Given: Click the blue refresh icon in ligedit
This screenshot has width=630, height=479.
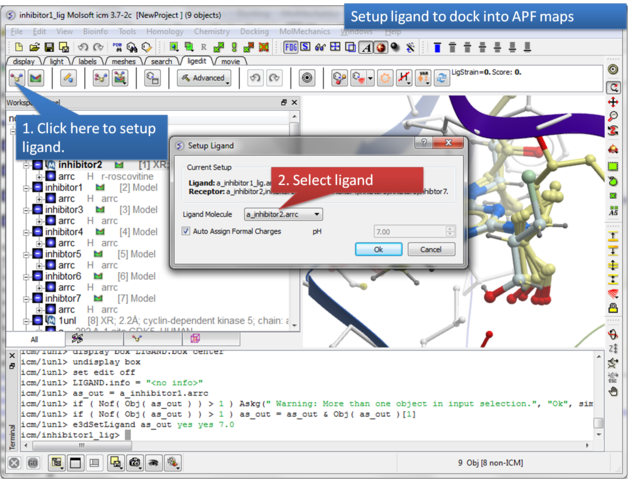Looking at the screenshot, I should [441, 78].
